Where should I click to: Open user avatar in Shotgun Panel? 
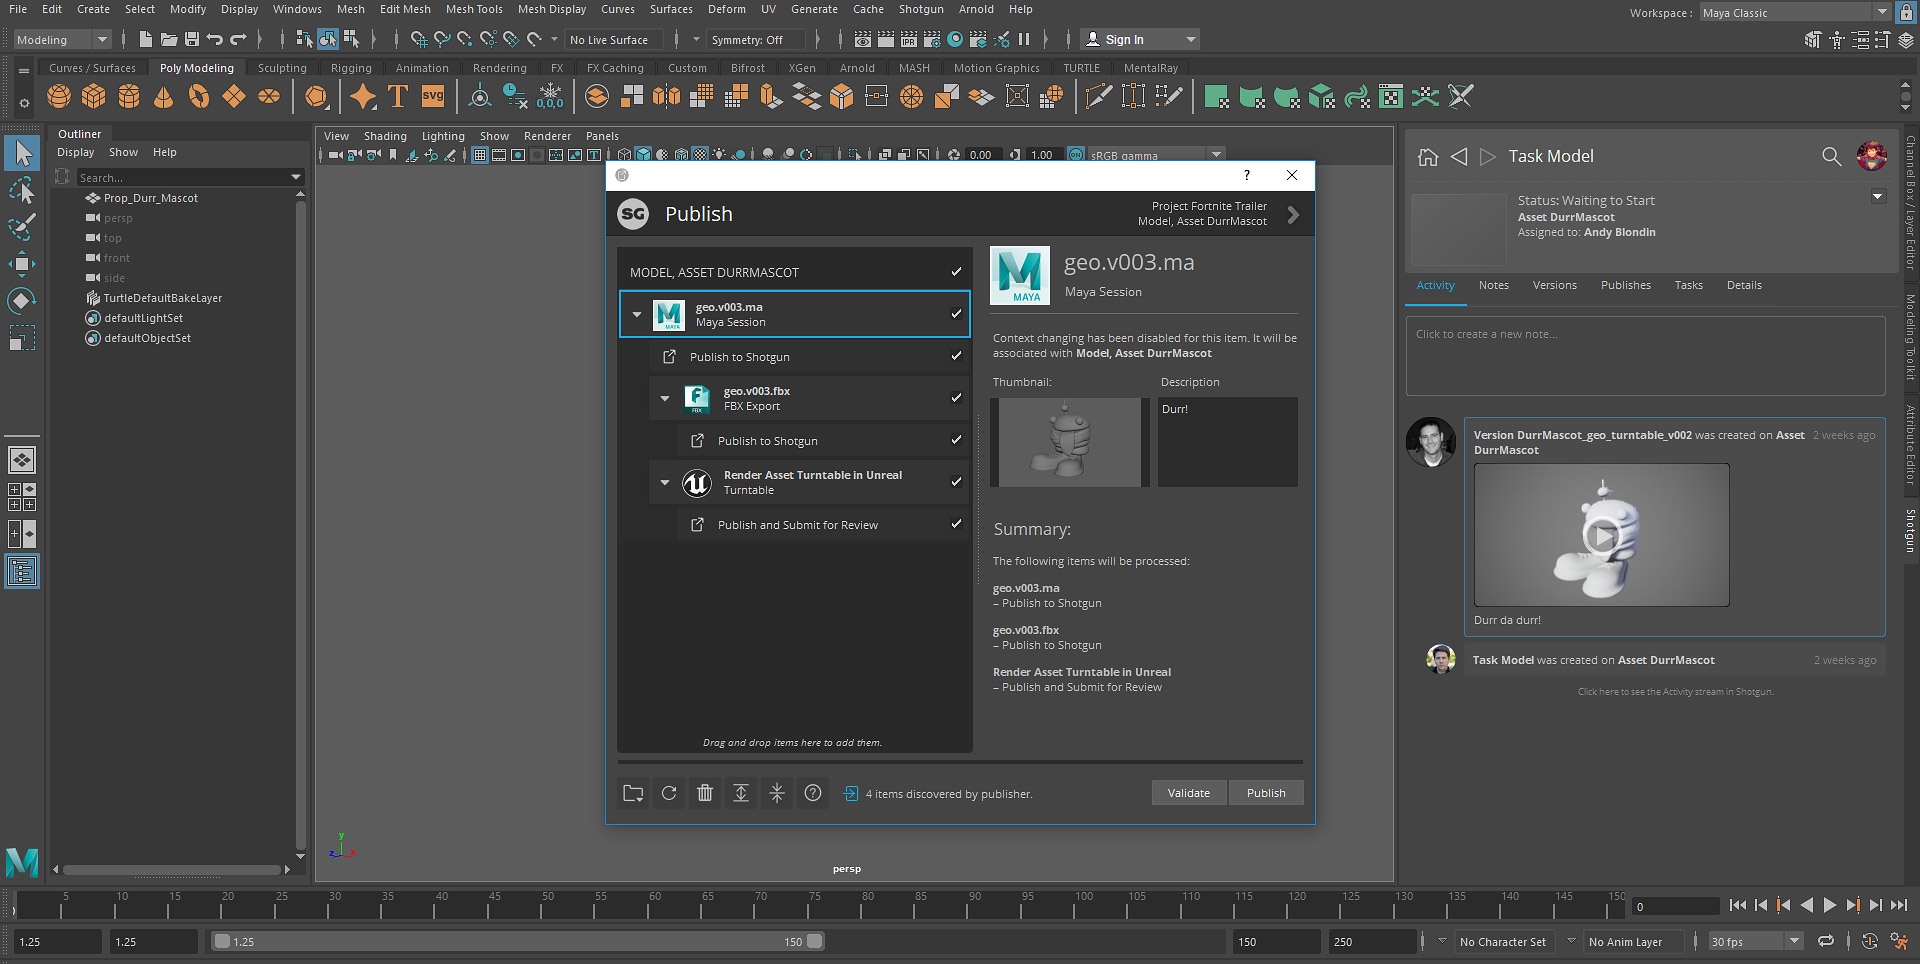1872,156
